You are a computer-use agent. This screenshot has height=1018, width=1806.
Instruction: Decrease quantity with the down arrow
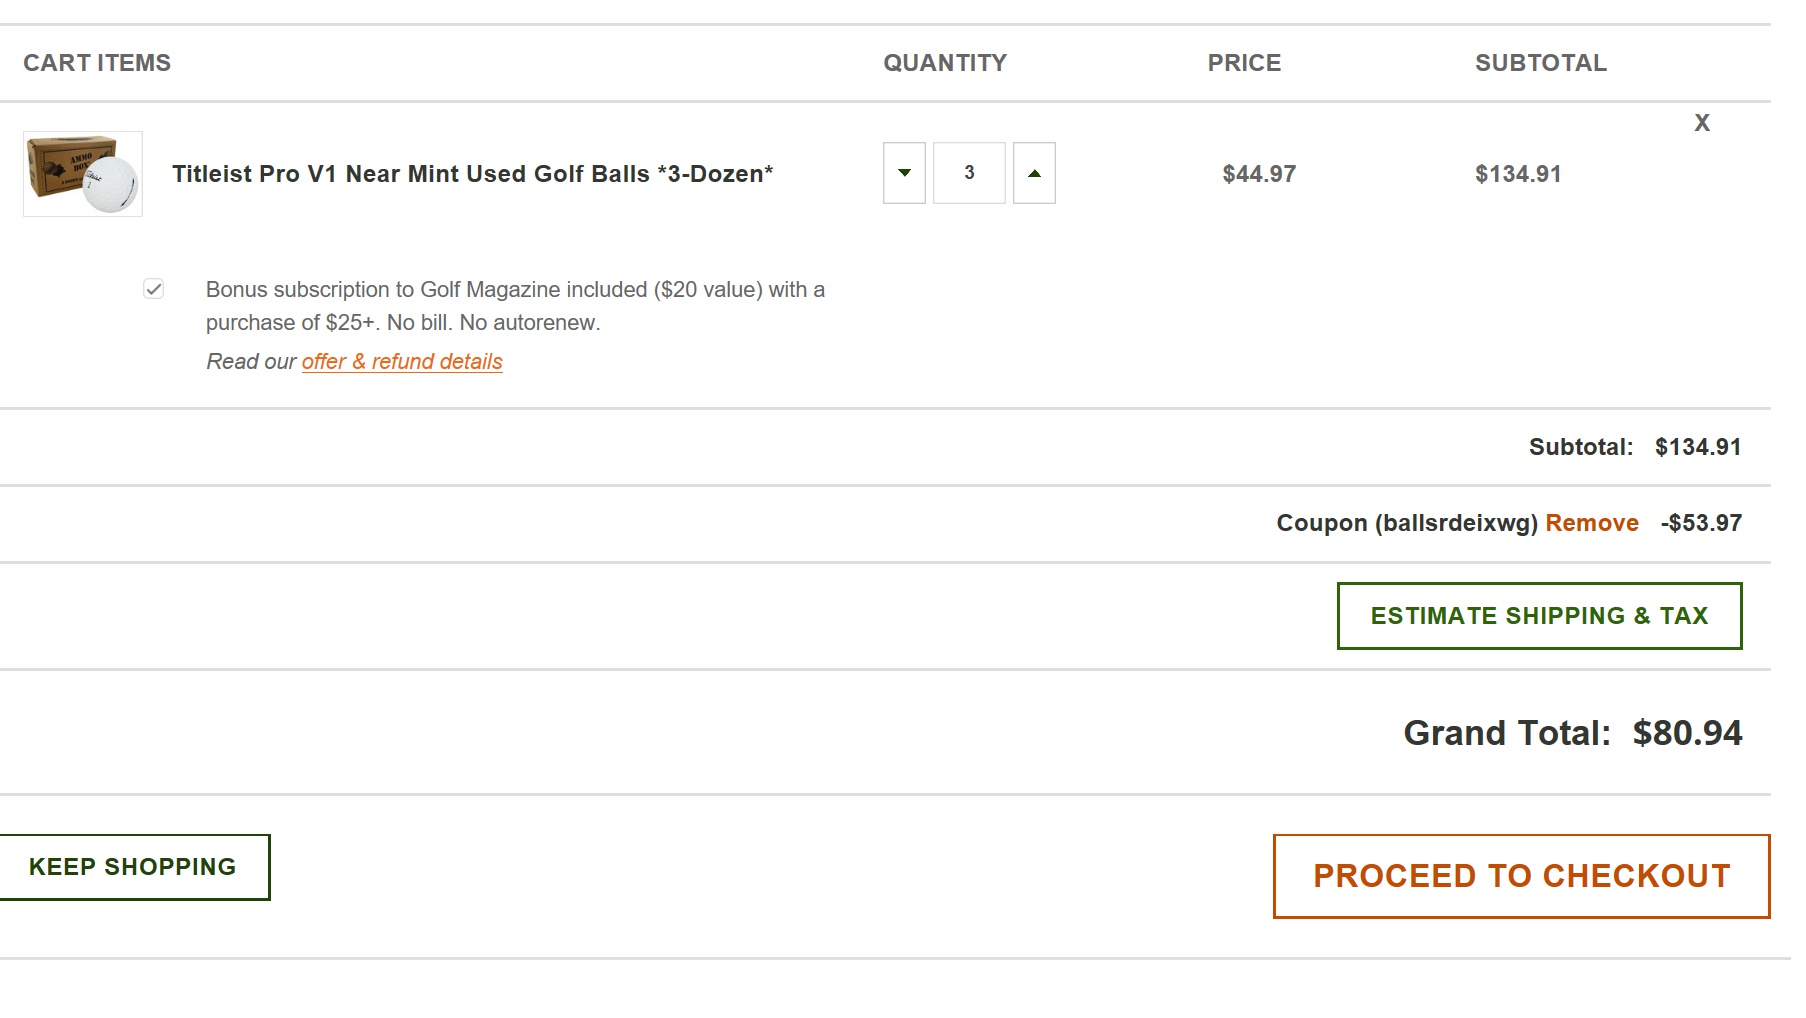(x=904, y=173)
